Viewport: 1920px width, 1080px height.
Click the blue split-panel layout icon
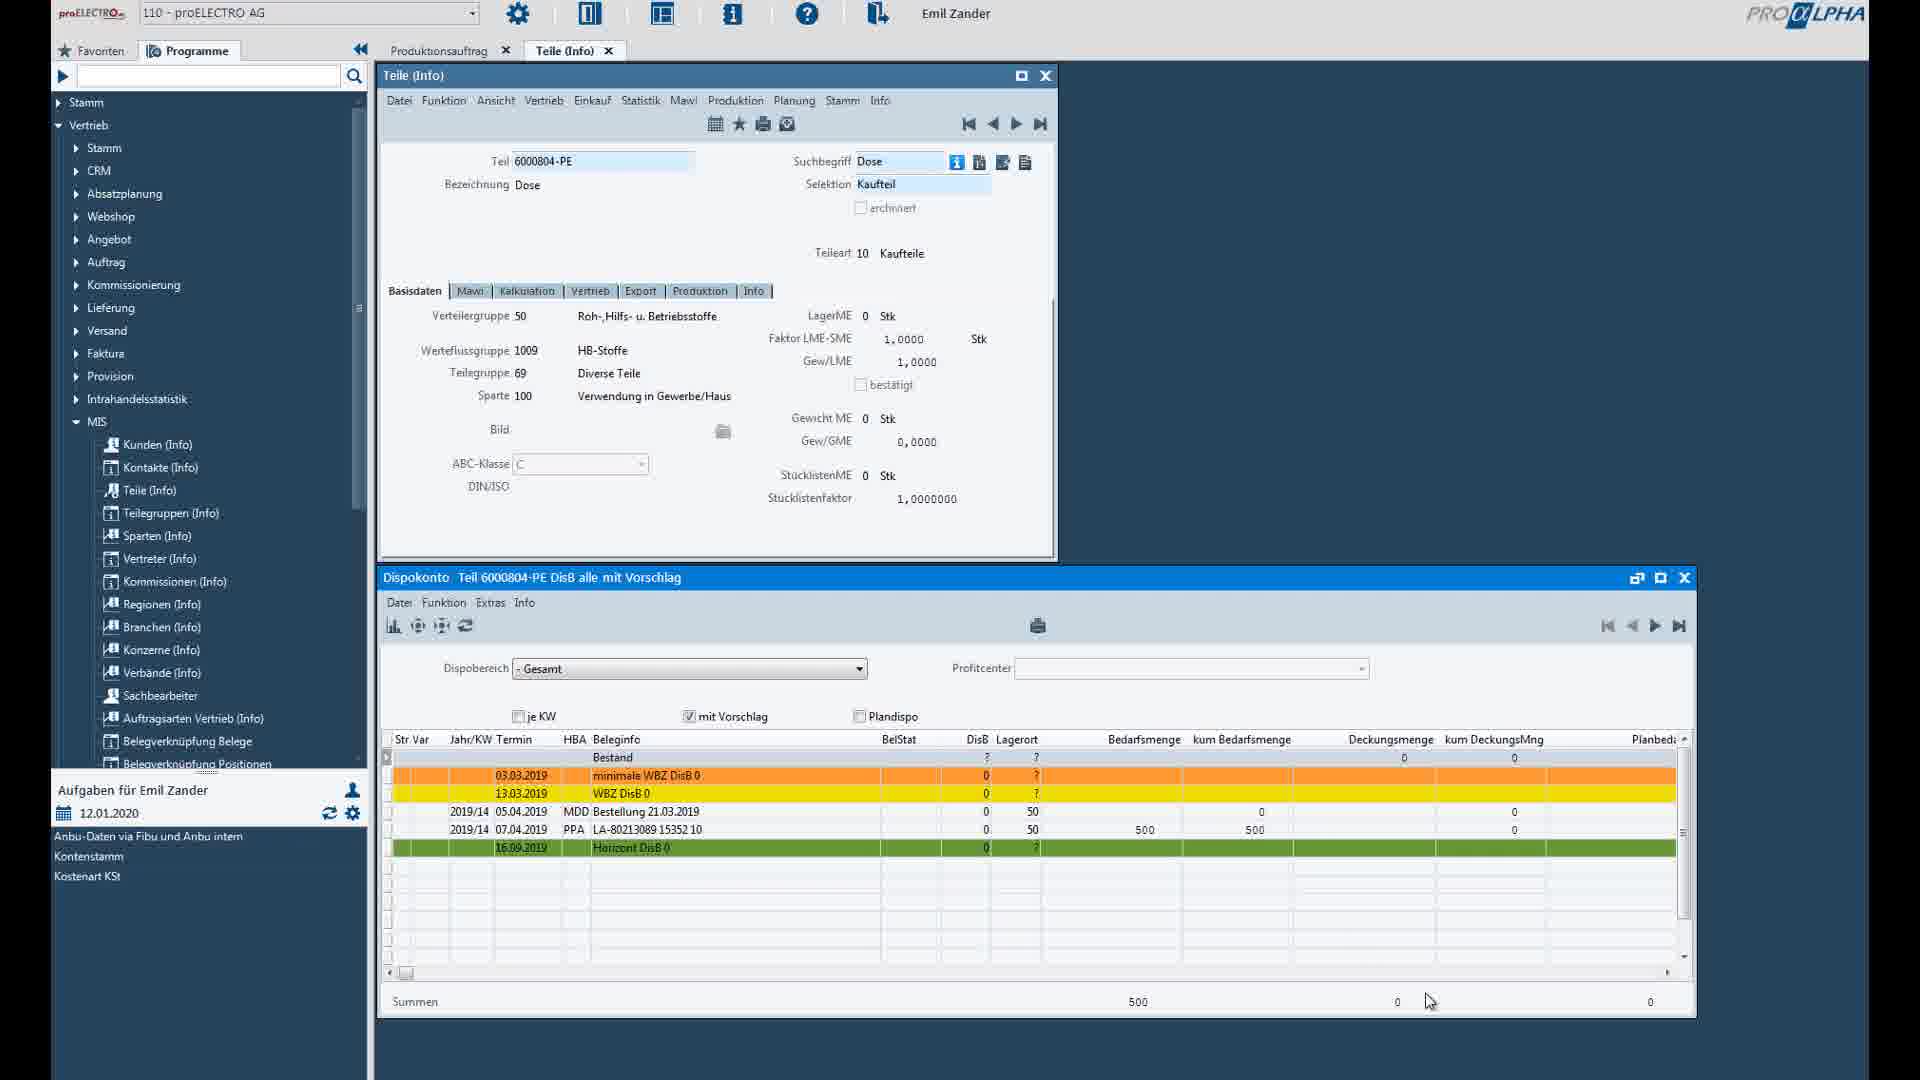[590, 14]
